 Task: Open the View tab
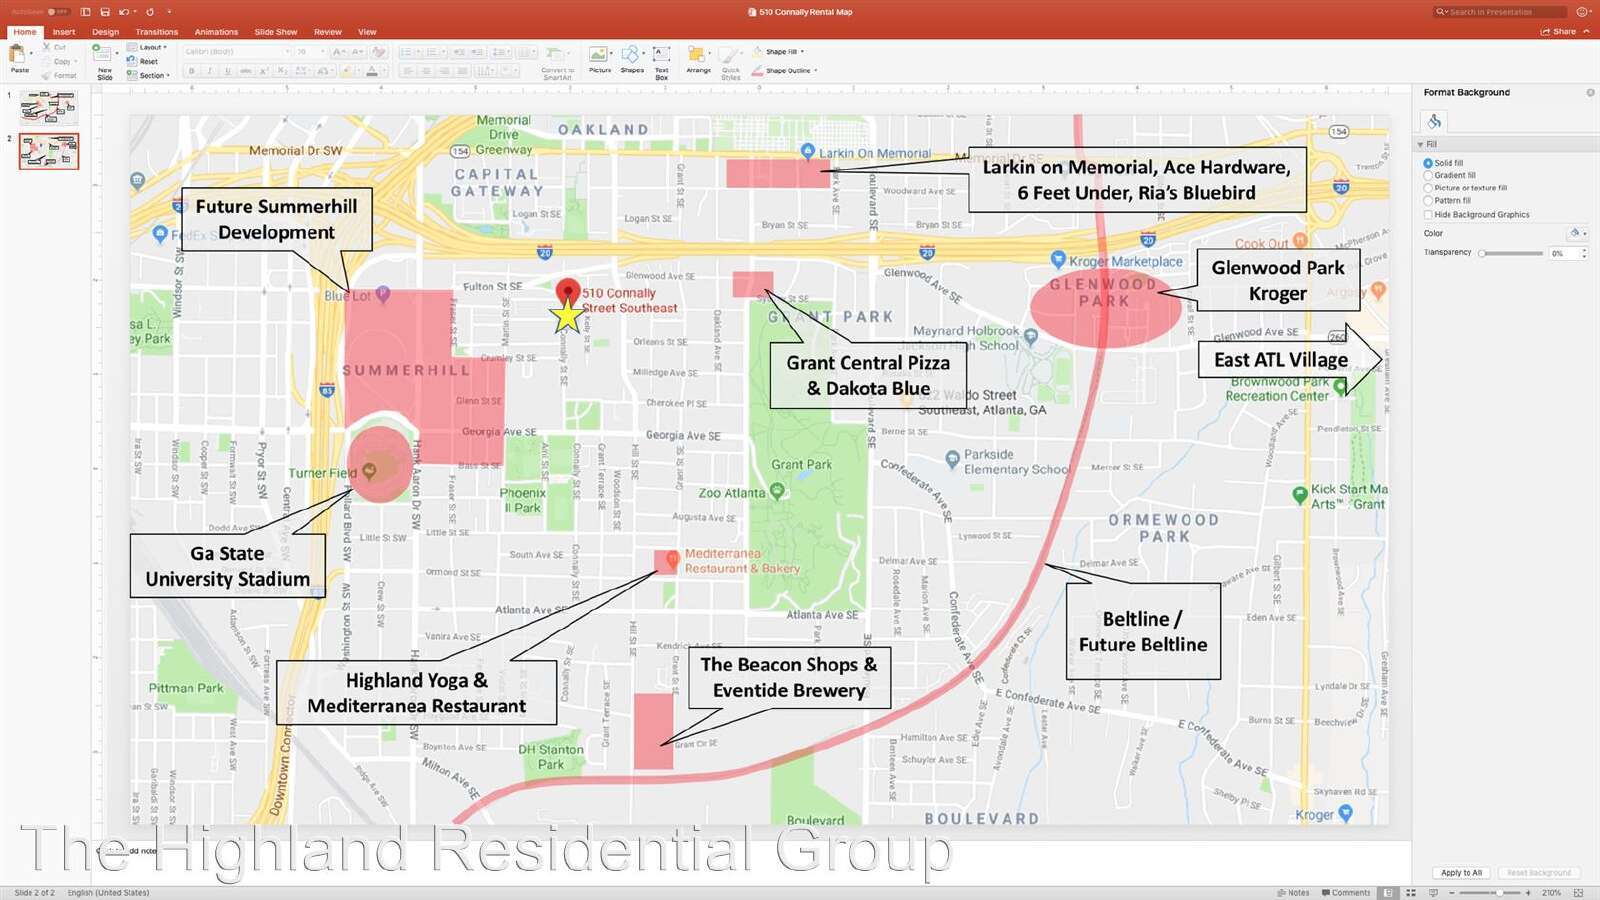(x=367, y=32)
